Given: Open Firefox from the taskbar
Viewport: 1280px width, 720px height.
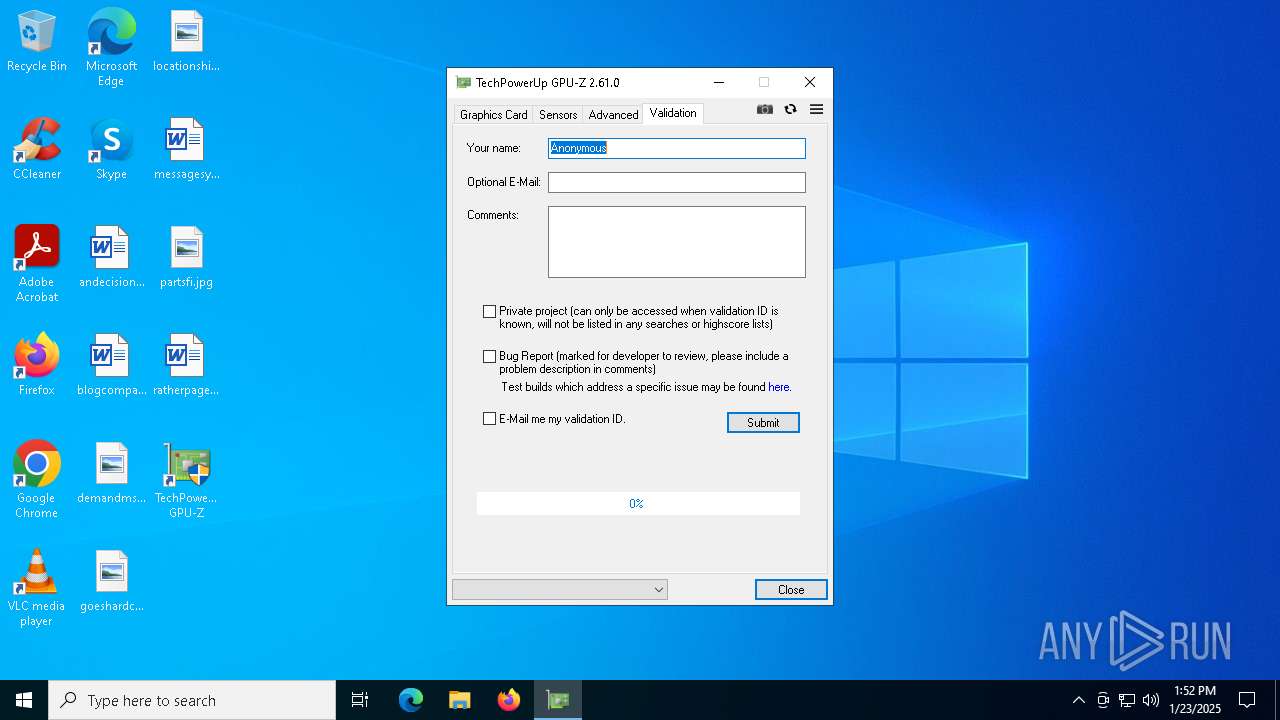Looking at the screenshot, I should click(509, 700).
